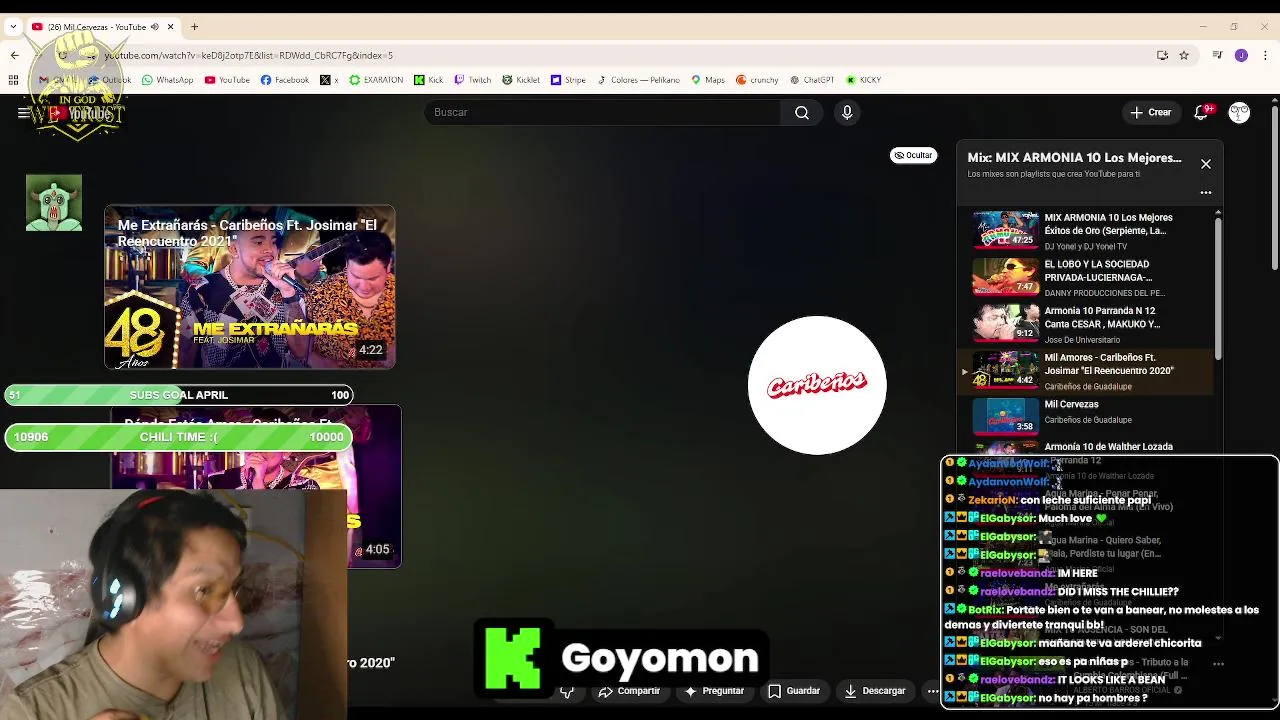Open Twitch bookmark
Screen dimensions: 1280x720
coord(473,80)
